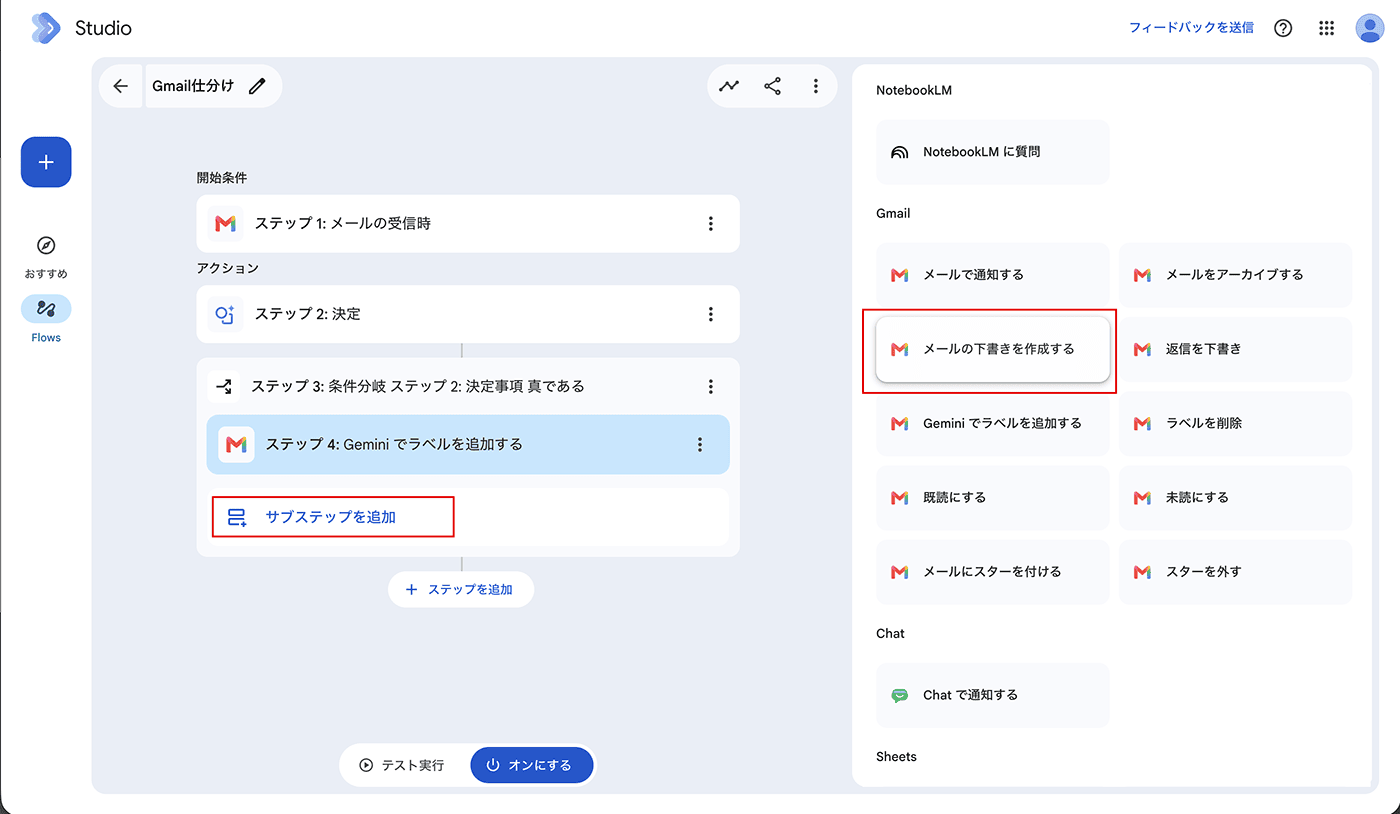The width and height of the screenshot is (1400, 814).
Task: Click the decision icon in ステップ 2
Action: click(226, 314)
